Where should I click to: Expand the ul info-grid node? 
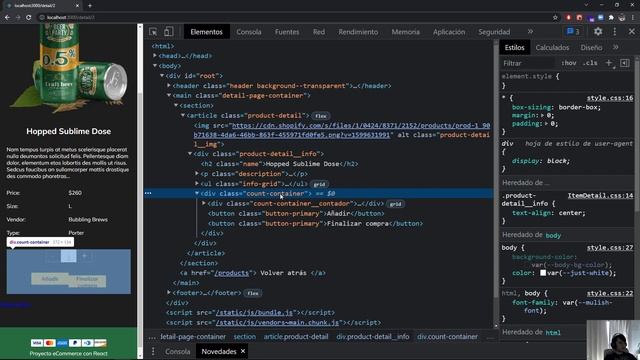tap(197, 184)
